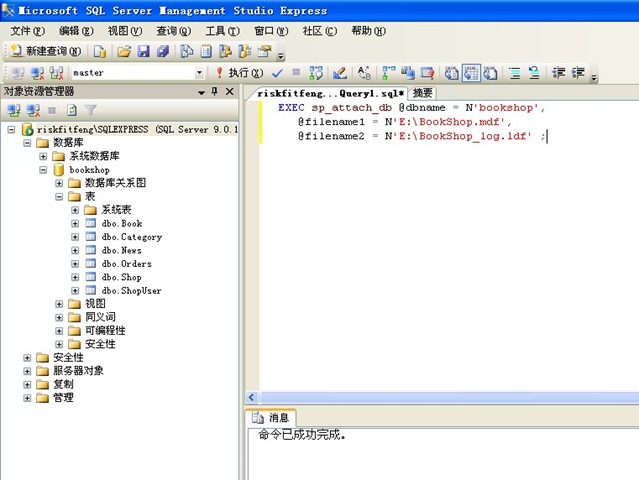
Task: Click the Comment out lines icon
Action: point(515,73)
